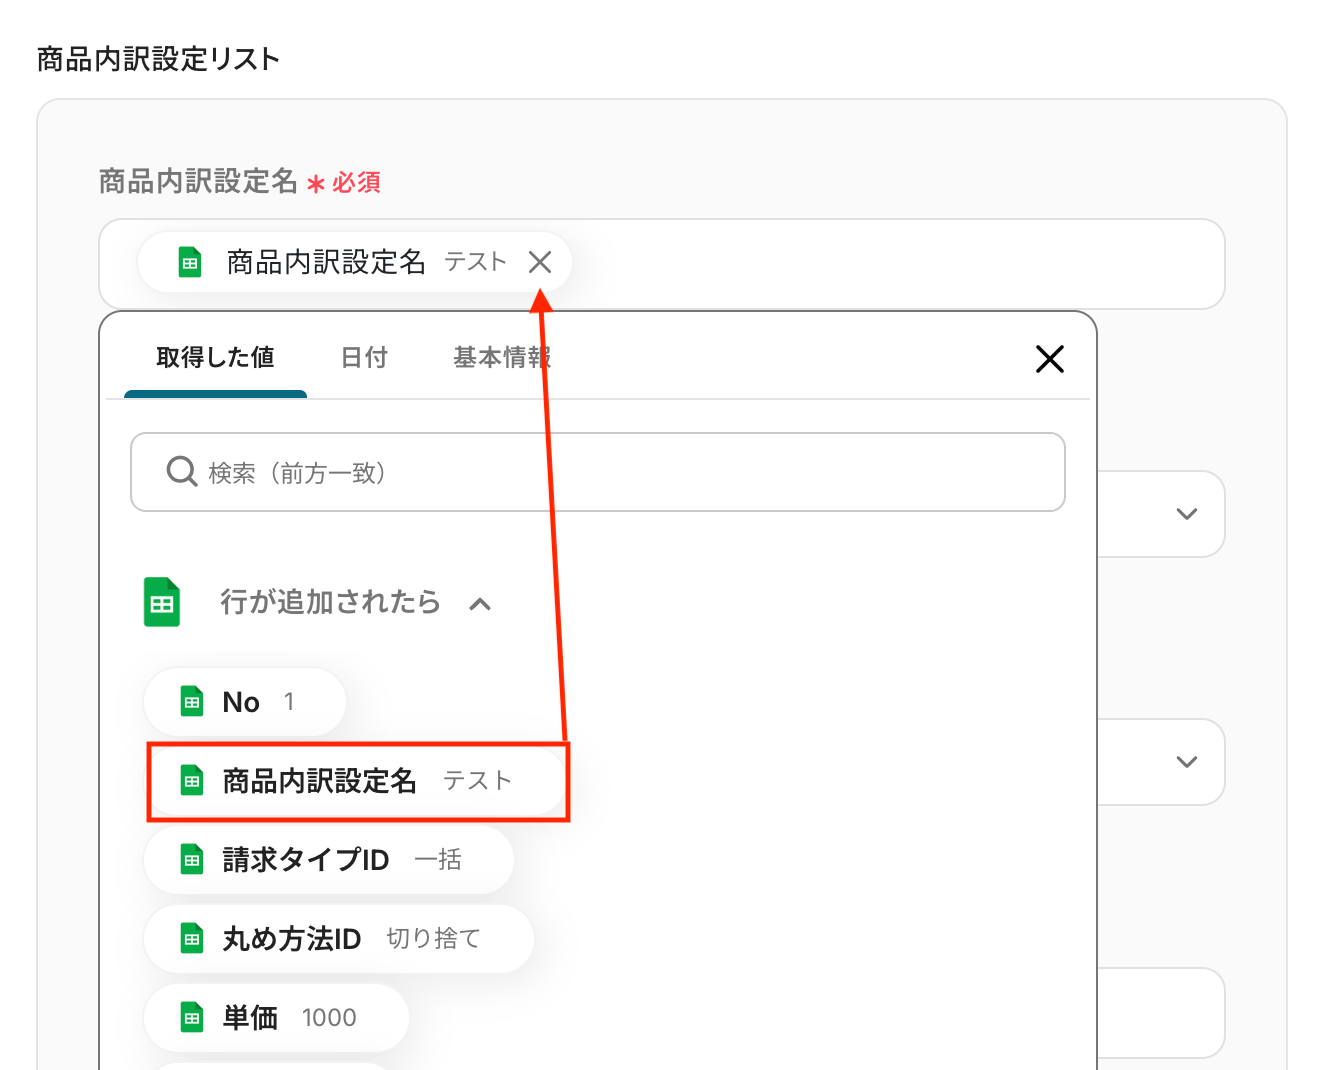This screenshot has height=1070, width=1324.
Task: Remove the 商品内訳設定名 chip from the field
Action: (540, 262)
